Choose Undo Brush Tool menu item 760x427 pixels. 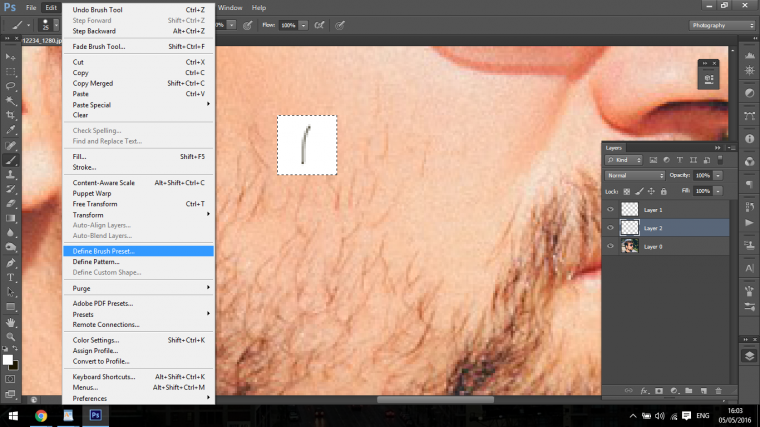coord(139,10)
